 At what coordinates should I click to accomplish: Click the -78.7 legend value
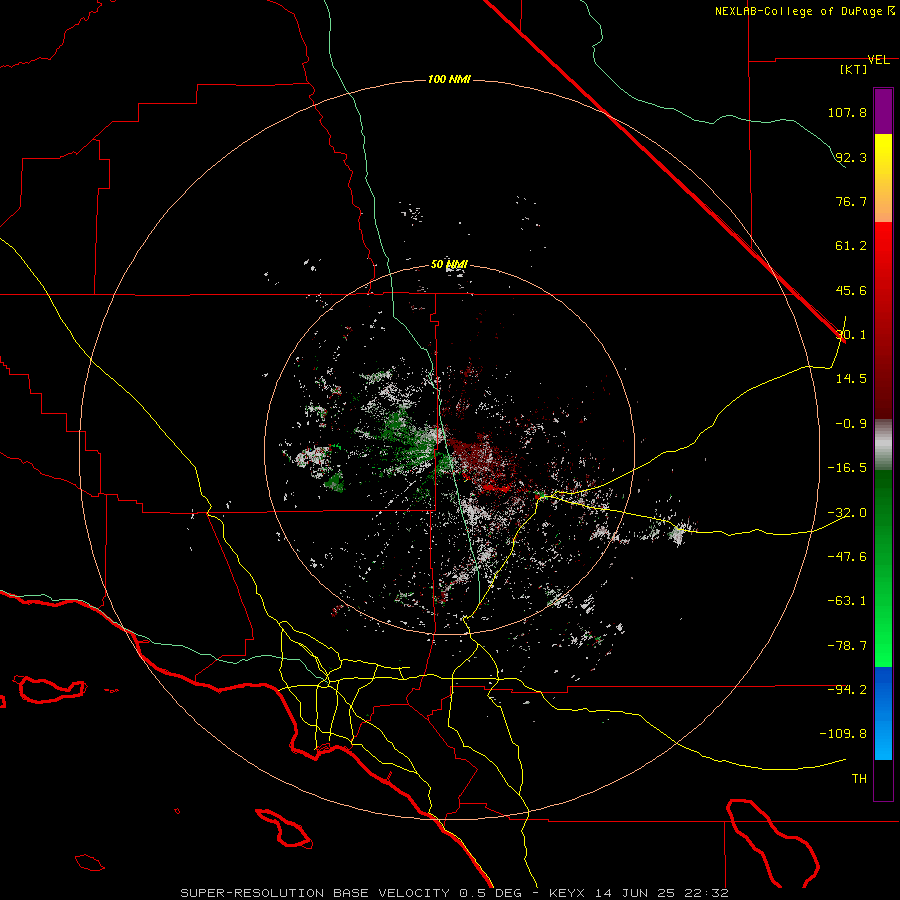pyautogui.click(x=847, y=646)
